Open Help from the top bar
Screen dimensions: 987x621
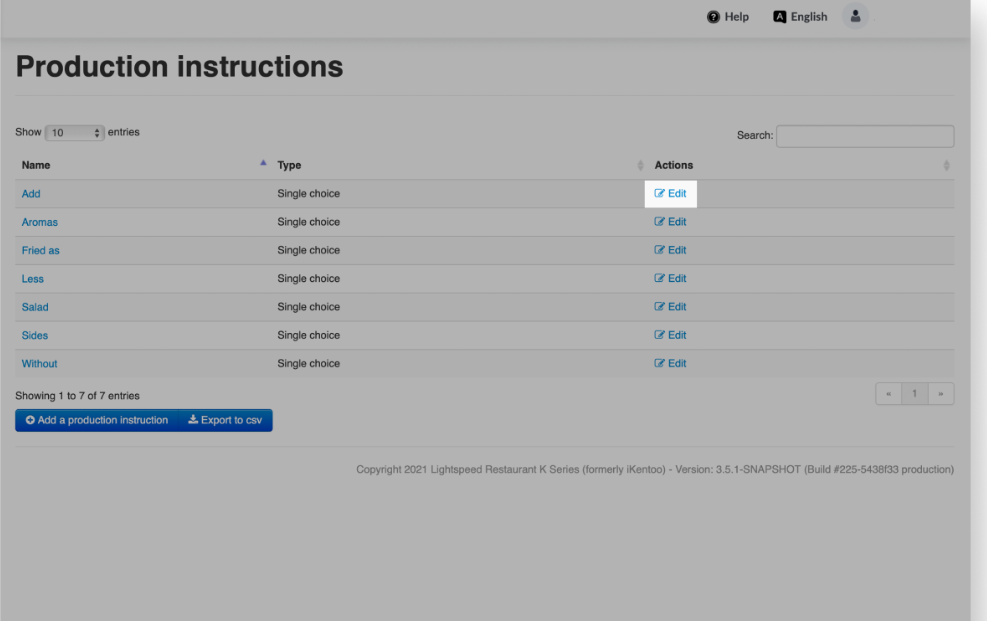728,17
